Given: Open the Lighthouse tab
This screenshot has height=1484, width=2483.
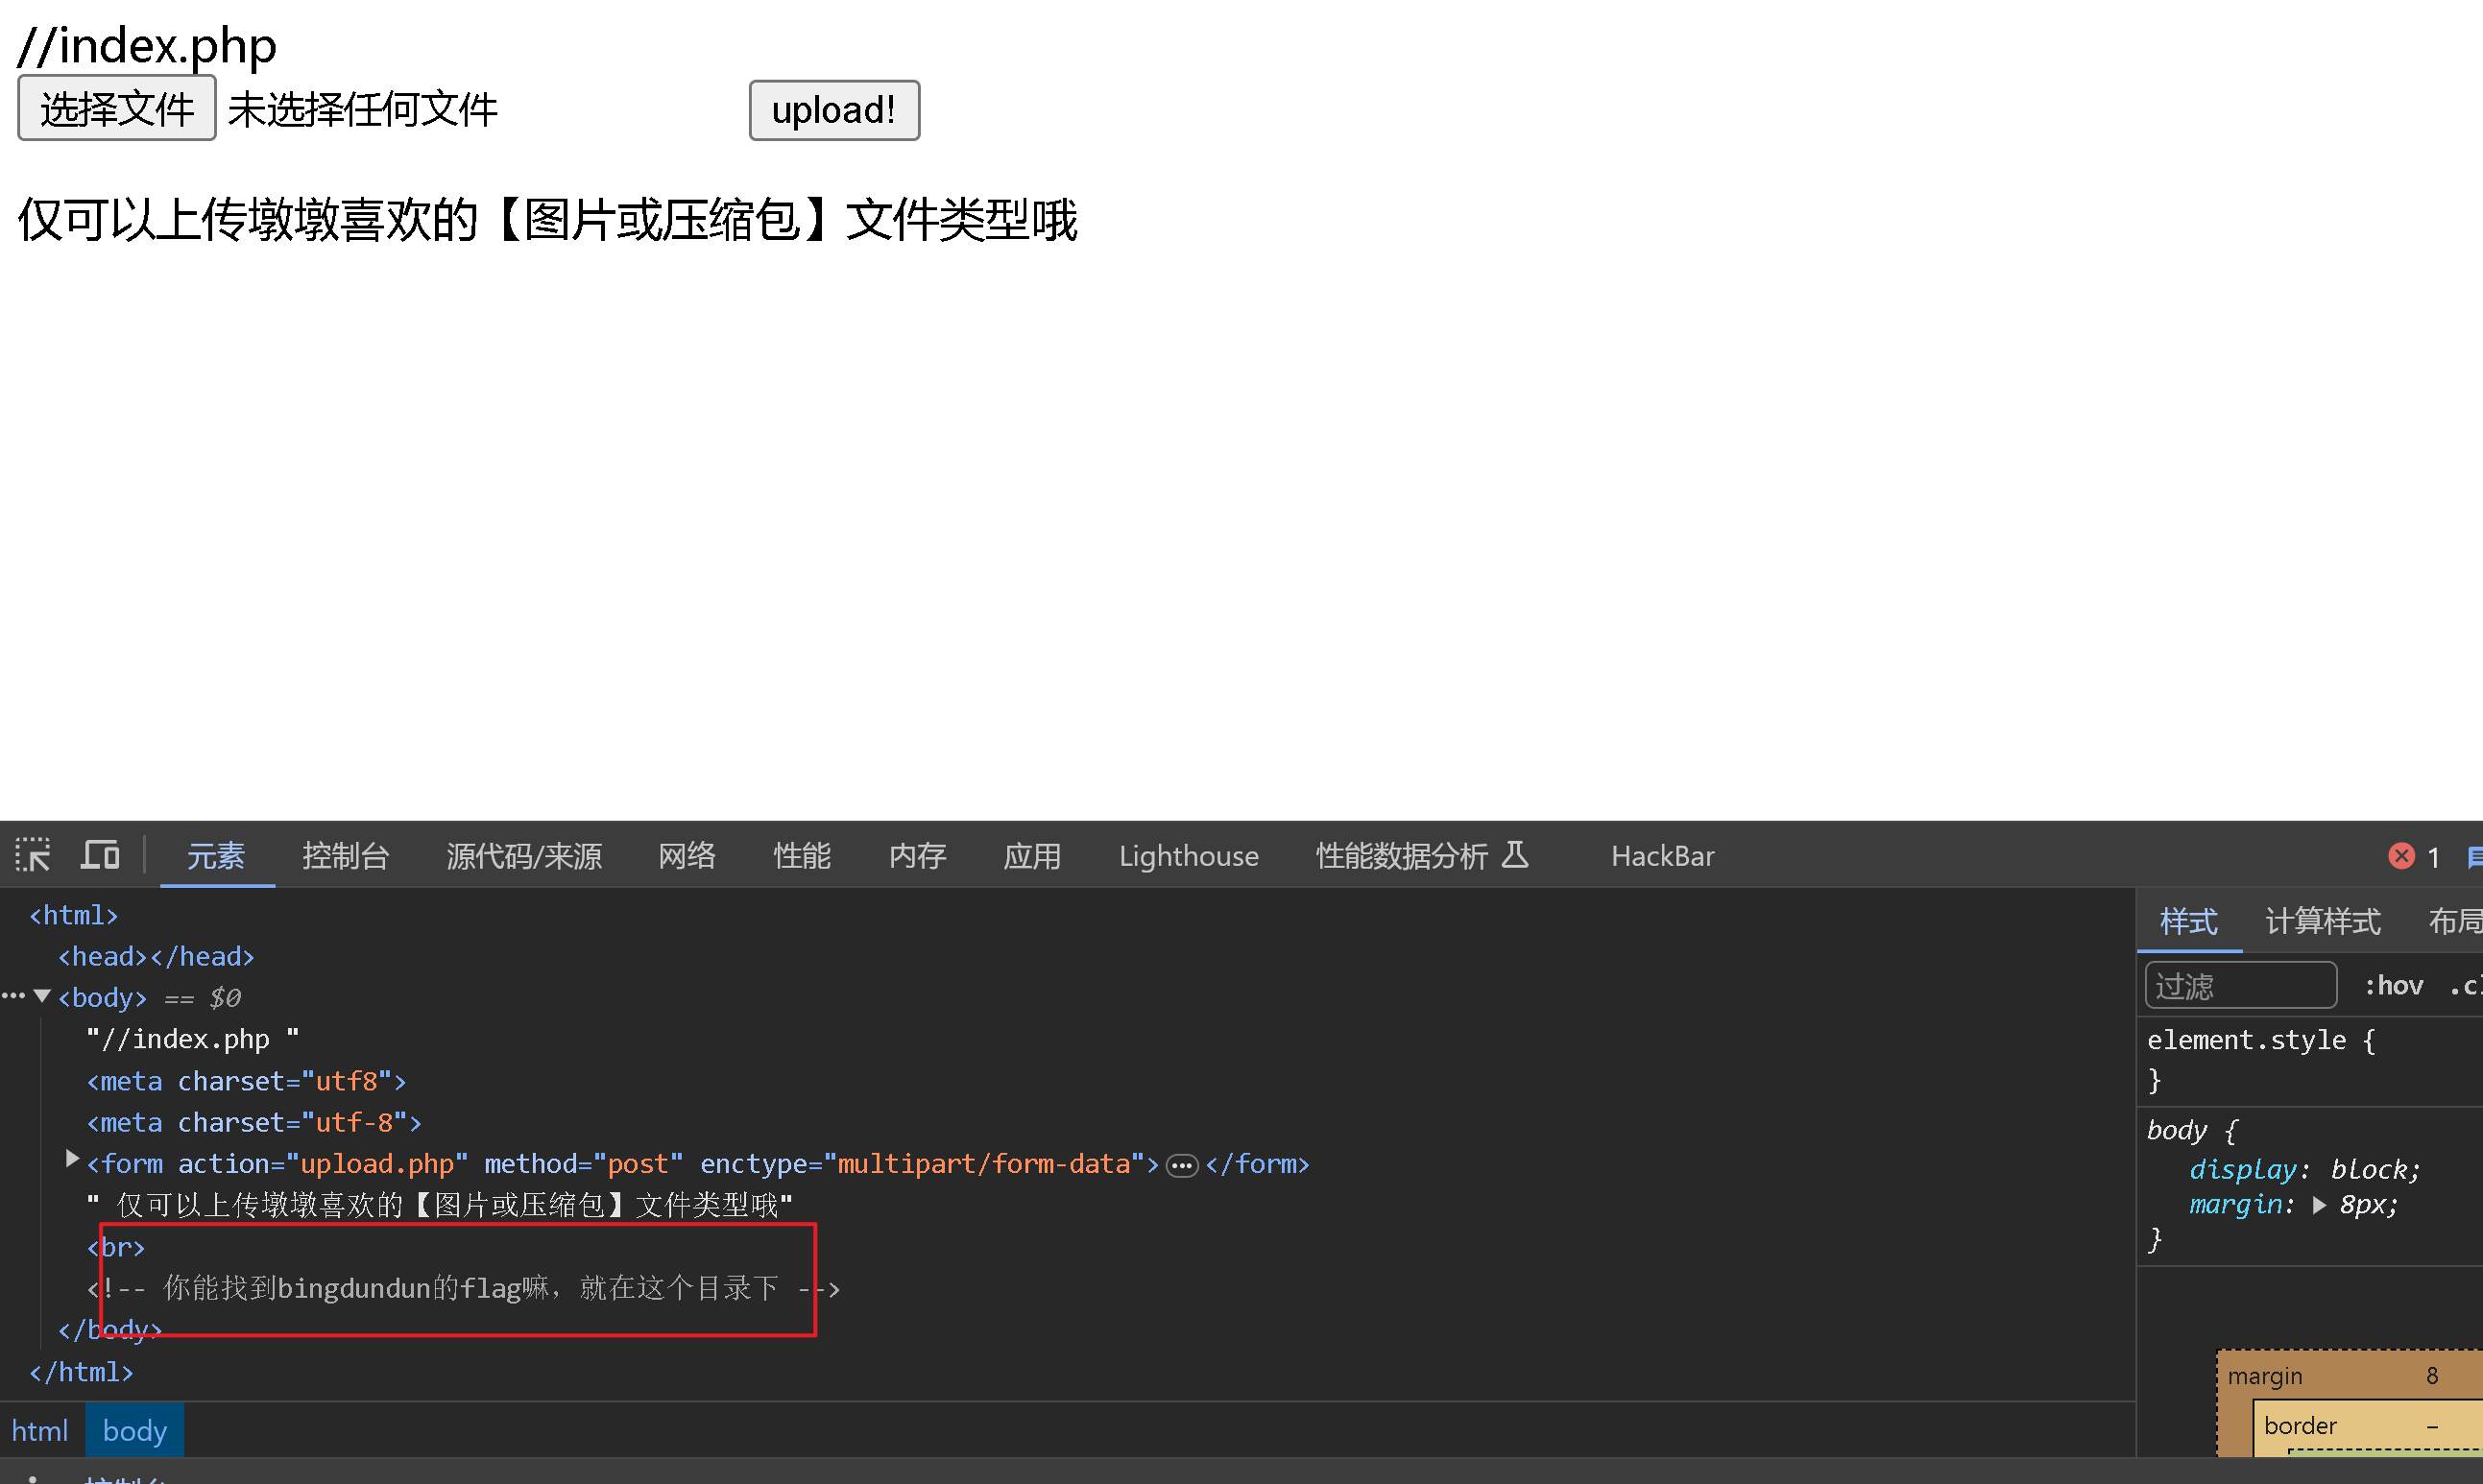Looking at the screenshot, I should (1188, 856).
